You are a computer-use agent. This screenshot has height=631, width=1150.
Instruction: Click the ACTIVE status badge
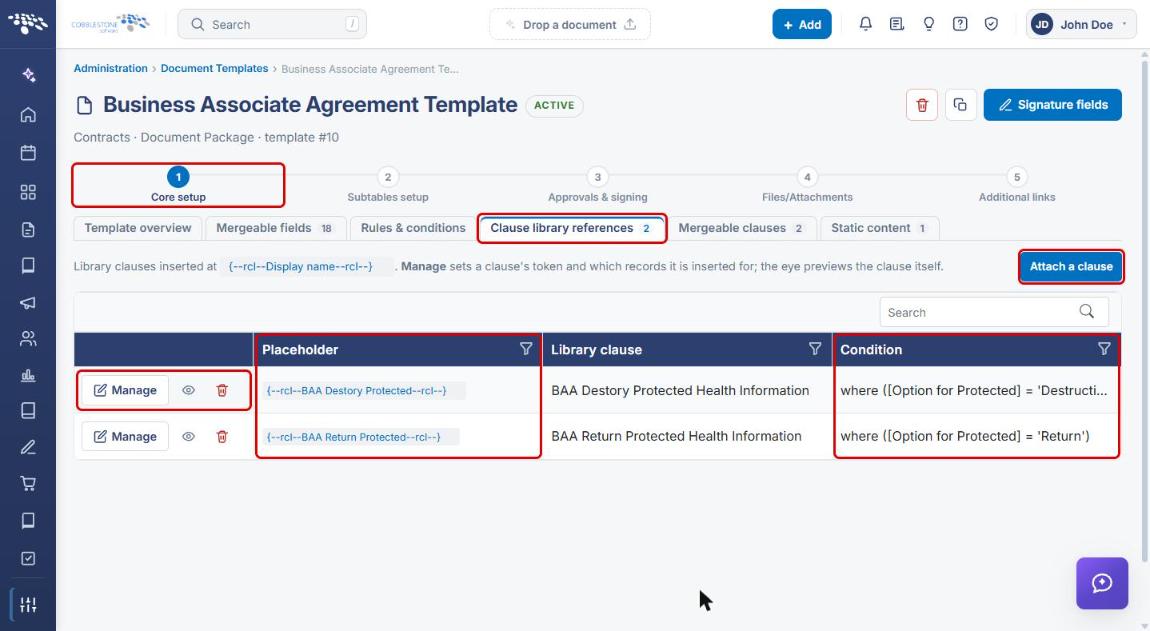tap(554, 106)
